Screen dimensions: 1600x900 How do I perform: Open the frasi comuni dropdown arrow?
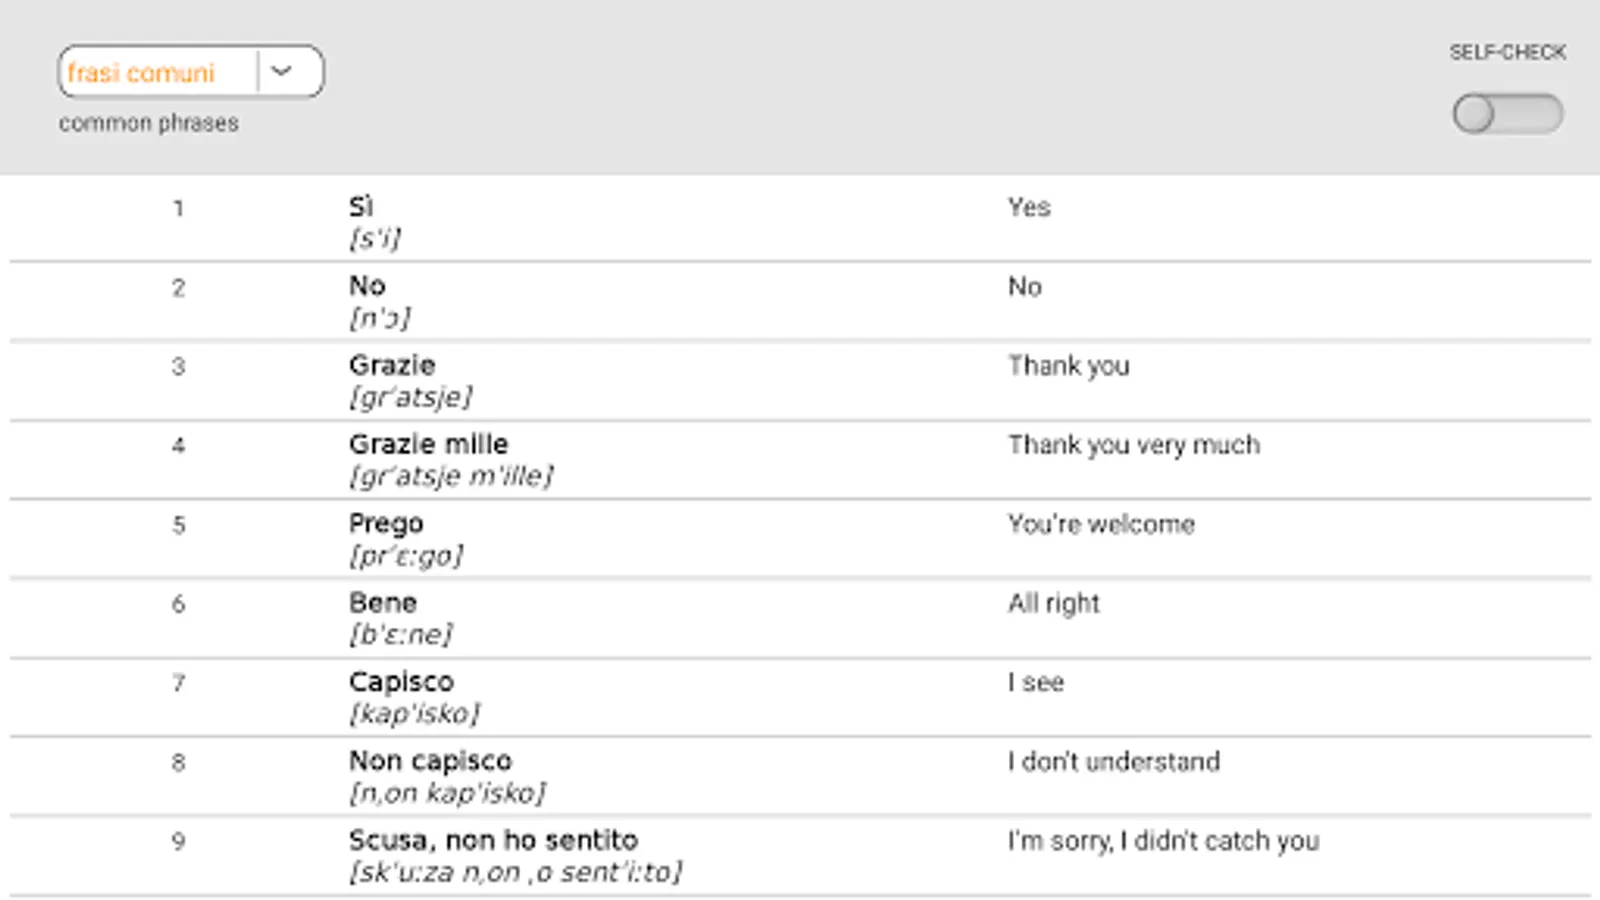coord(283,72)
